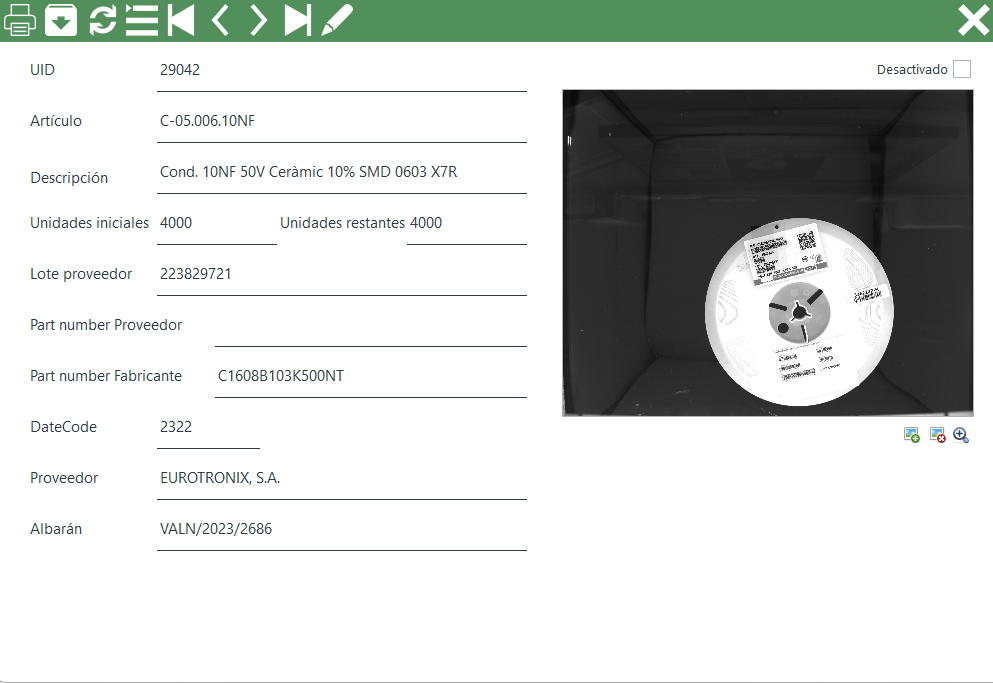Viewport: 993px width, 683px height.
Task: Refresh the record with the sync arrows icon
Action: pyautogui.click(x=102, y=20)
